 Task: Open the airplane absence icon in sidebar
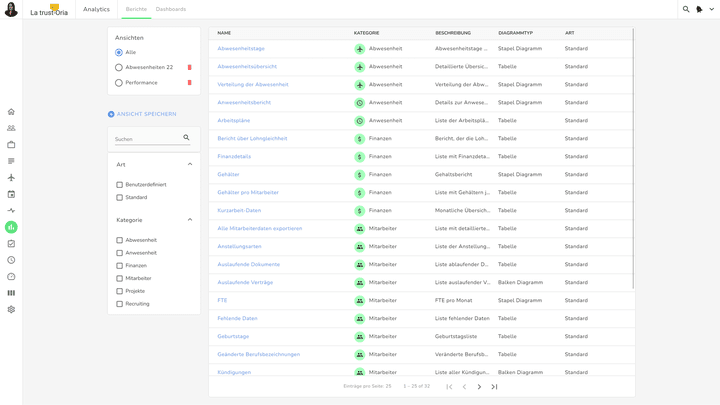[x=11, y=178]
